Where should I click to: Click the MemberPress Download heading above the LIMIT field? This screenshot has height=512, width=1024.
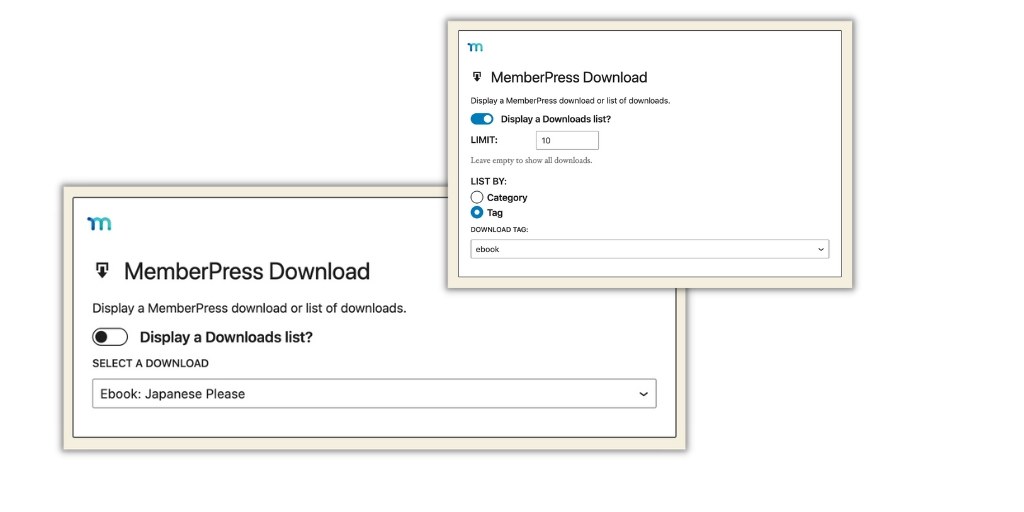pyautogui.click(x=568, y=77)
